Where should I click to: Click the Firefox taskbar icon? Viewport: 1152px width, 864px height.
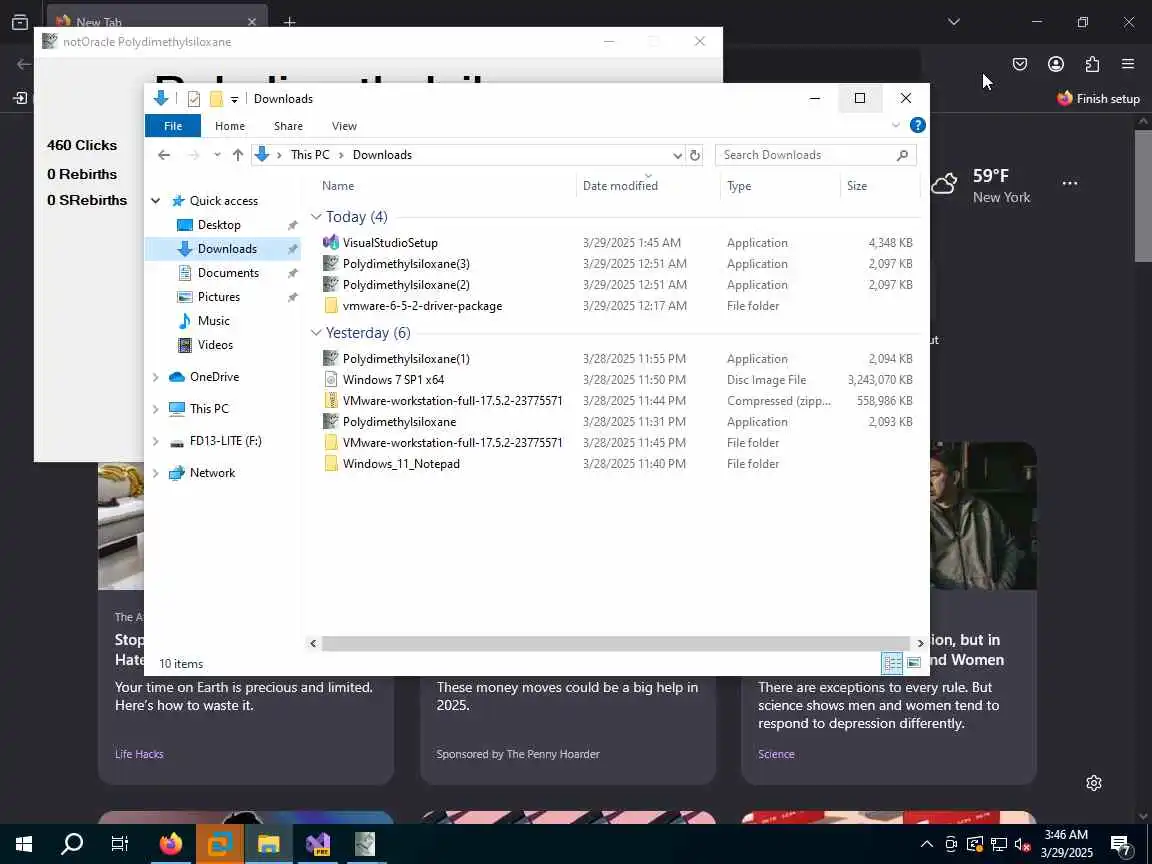tap(170, 844)
